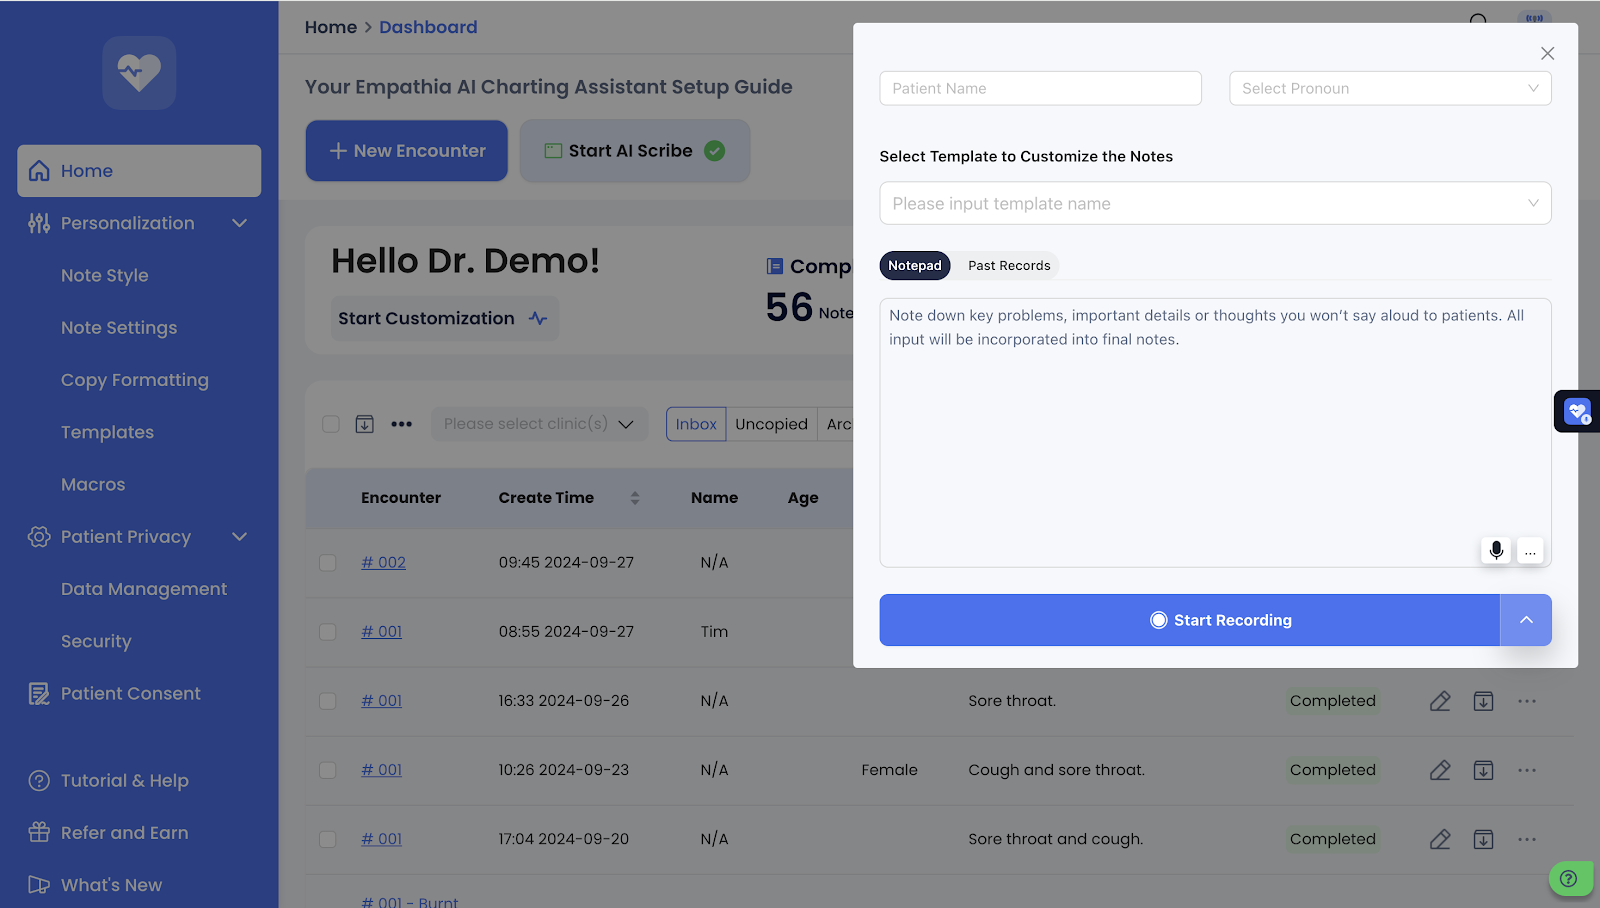
Task: Click the Empathia heart logo
Action: (x=139, y=73)
